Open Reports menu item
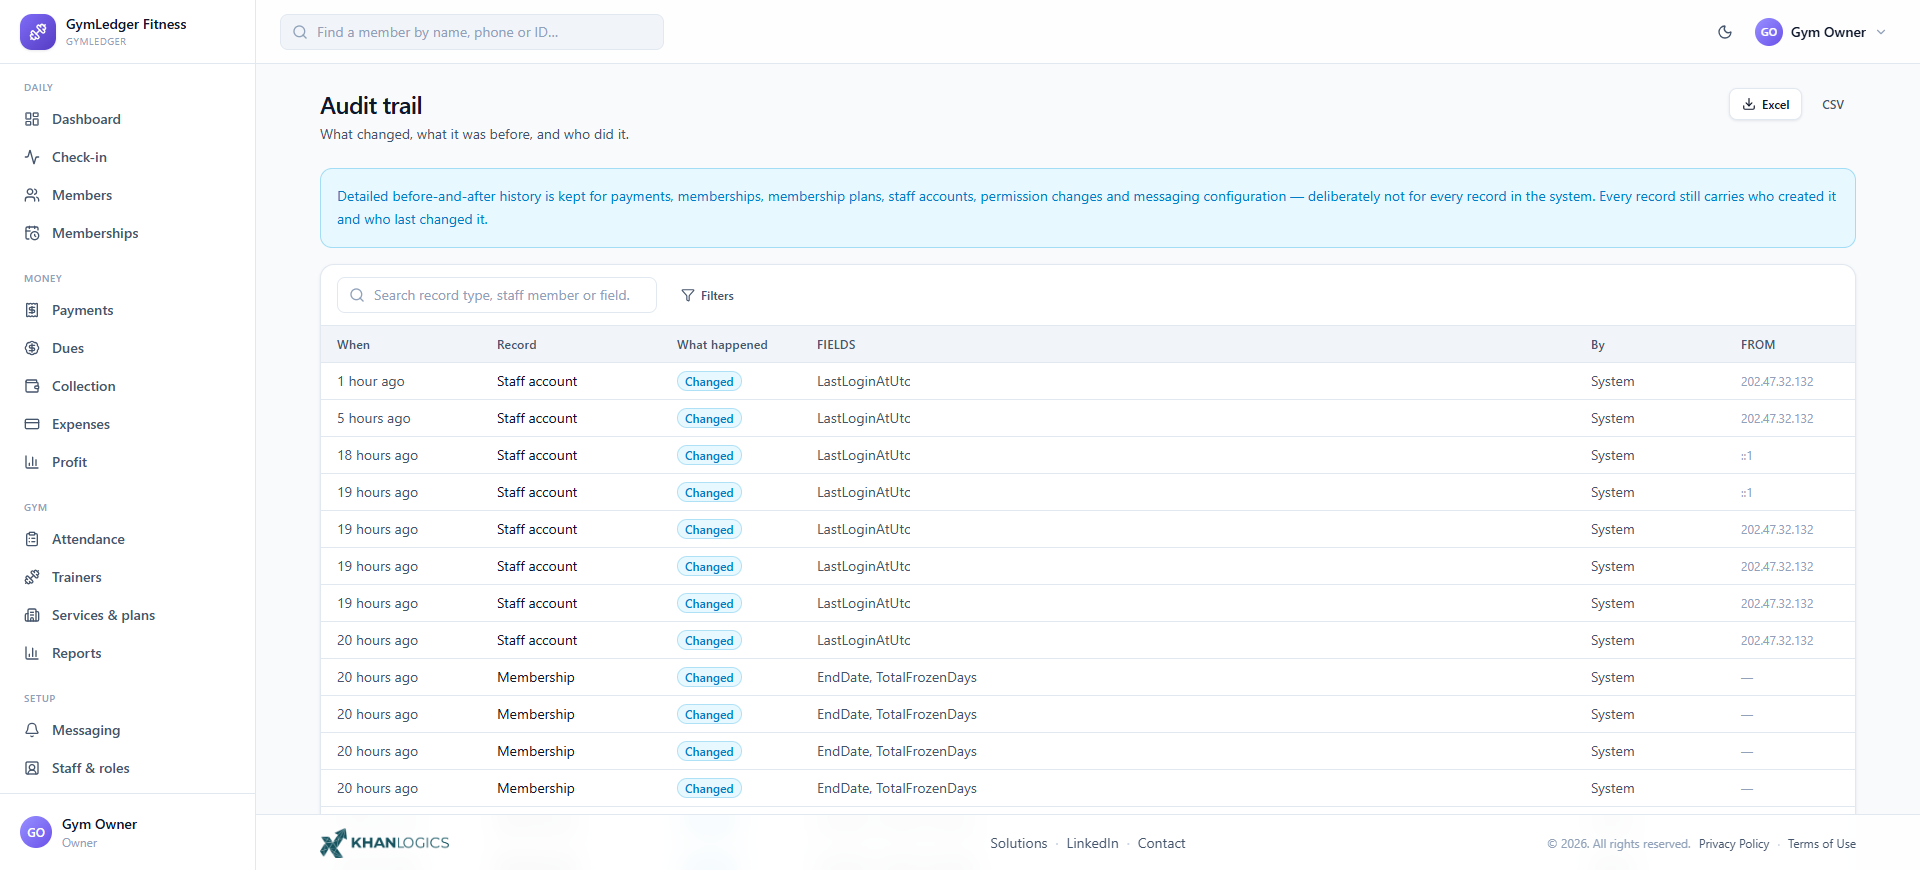 (127, 653)
